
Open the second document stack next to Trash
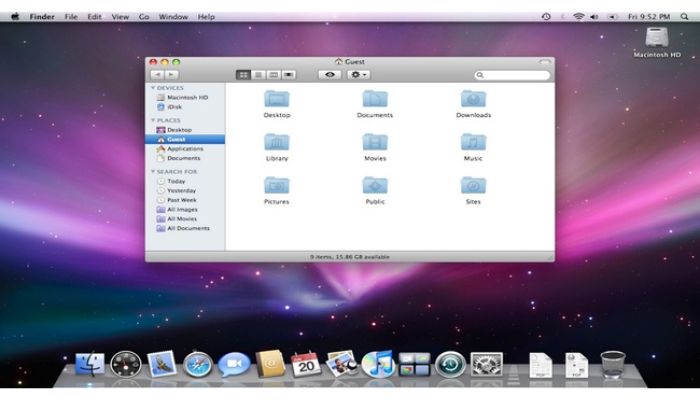coord(576,365)
